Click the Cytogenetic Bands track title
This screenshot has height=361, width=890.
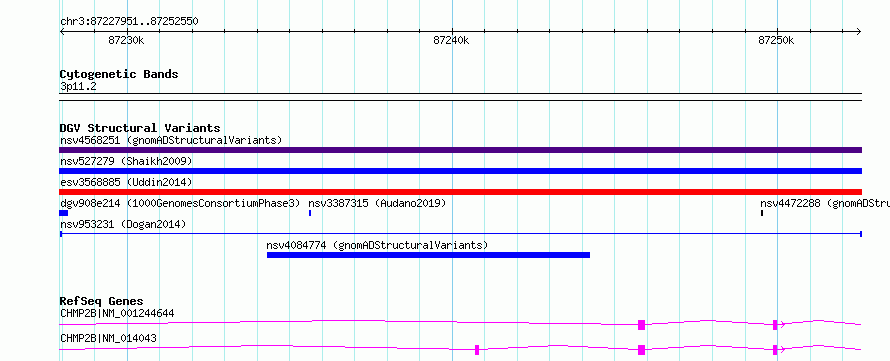click(119, 74)
